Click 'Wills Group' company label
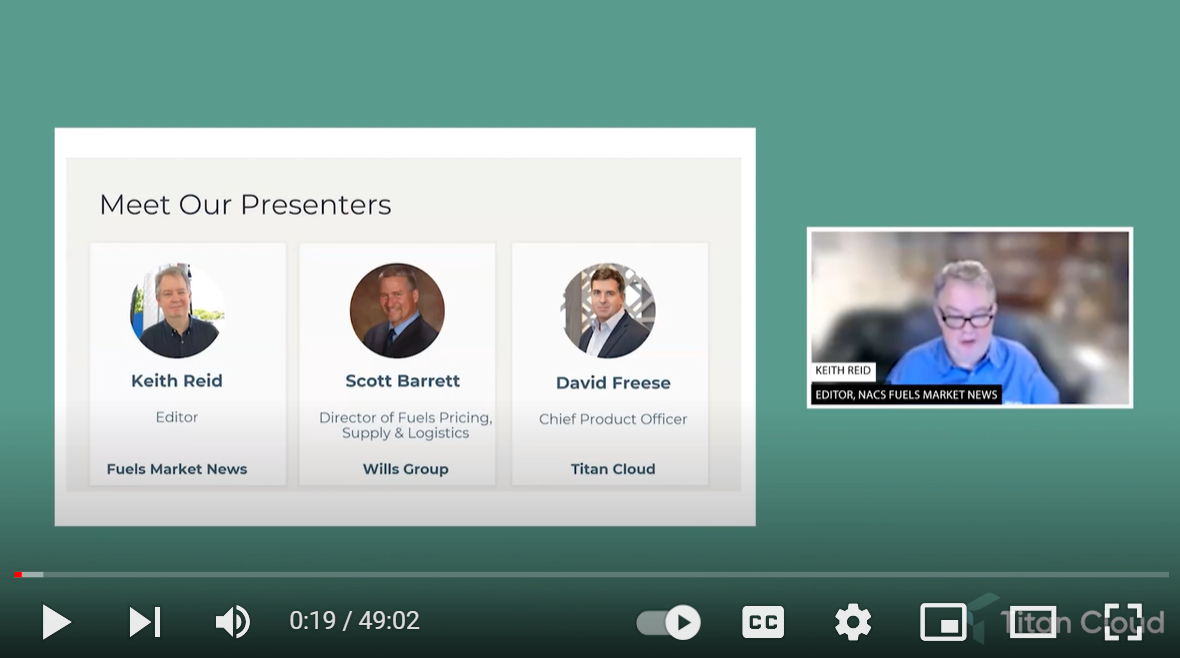Image resolution: width=1180 pixels, height=658 pixels. (x=406, y=469)
